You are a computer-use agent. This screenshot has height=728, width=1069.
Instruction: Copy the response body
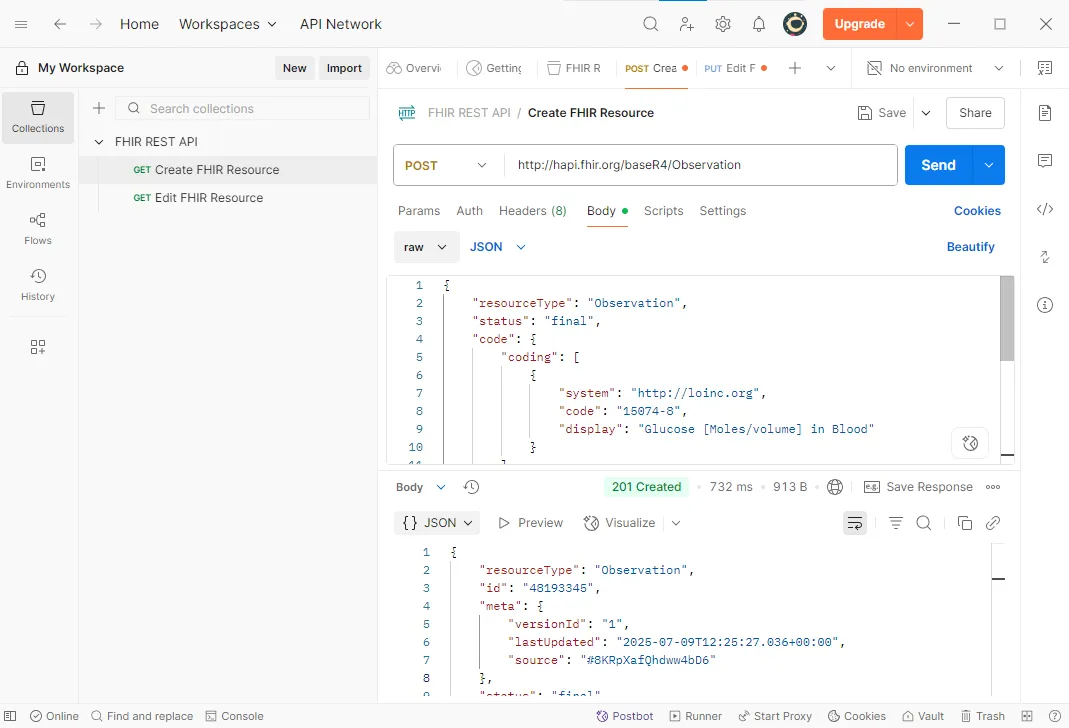(965, 524)
